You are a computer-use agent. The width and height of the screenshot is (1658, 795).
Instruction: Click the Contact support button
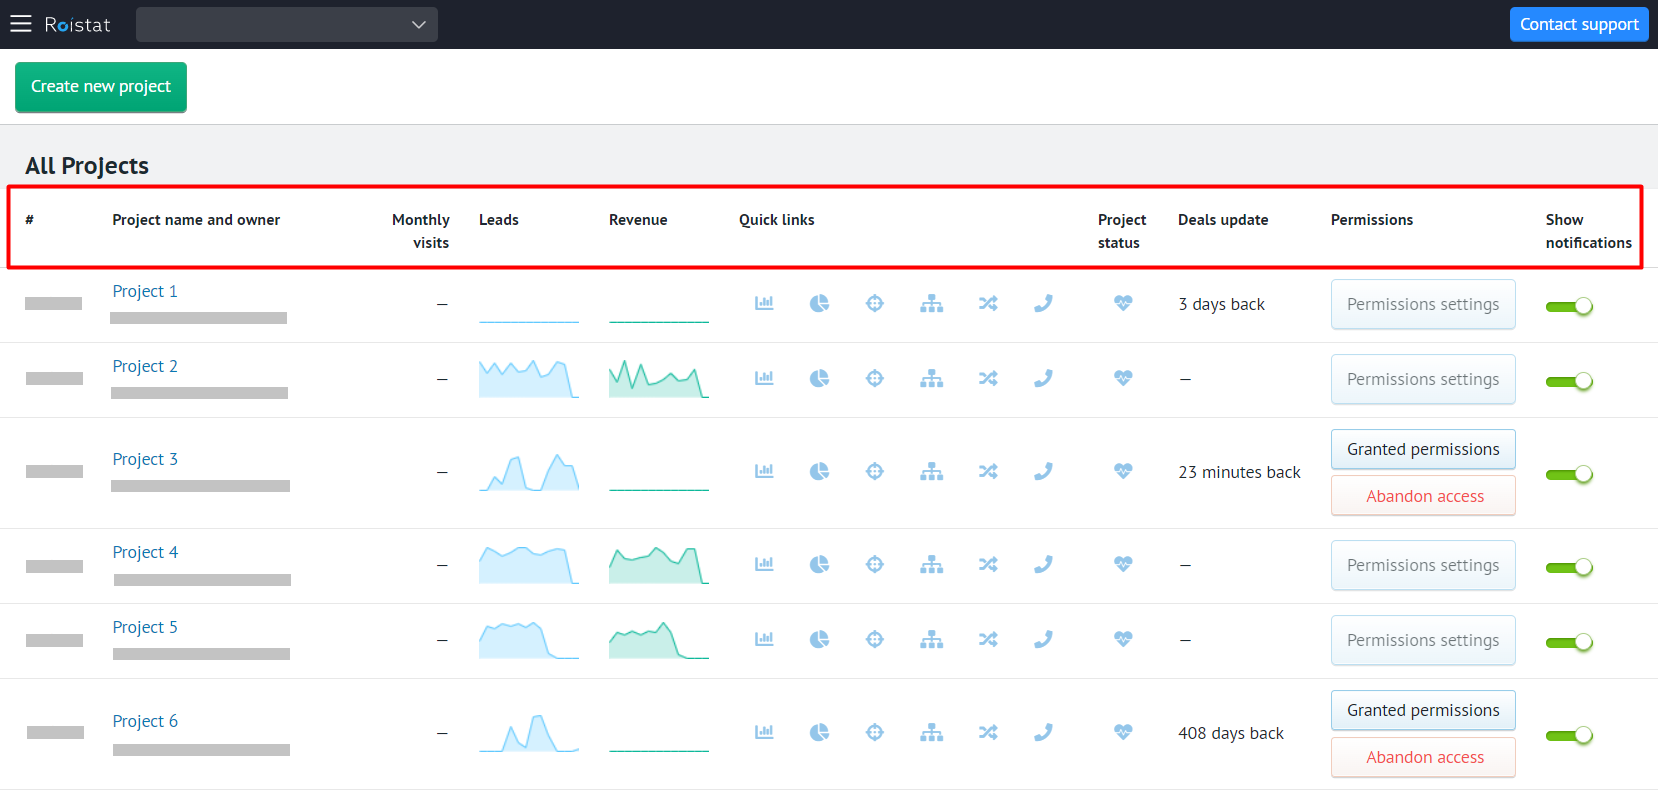click(1579, 24)
